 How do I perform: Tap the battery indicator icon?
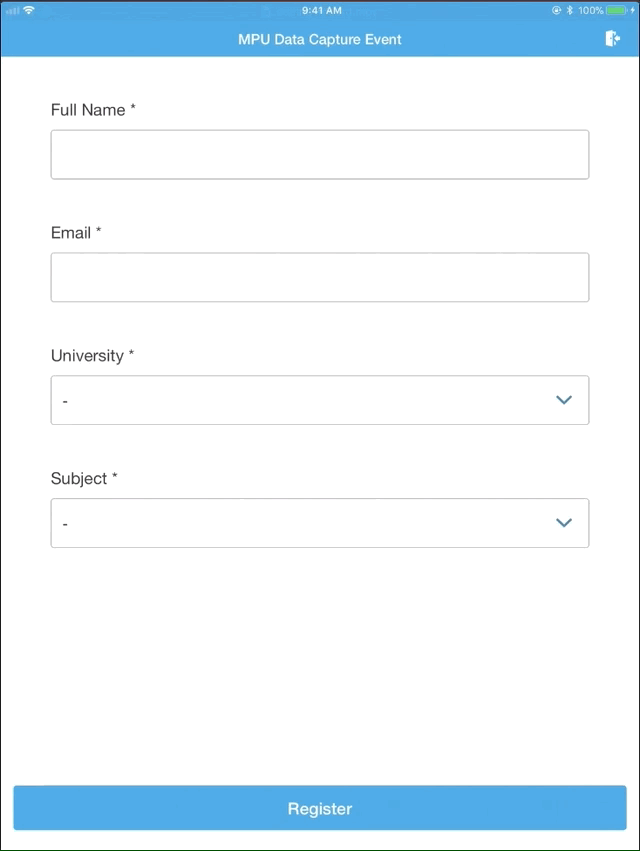point(617,10)
